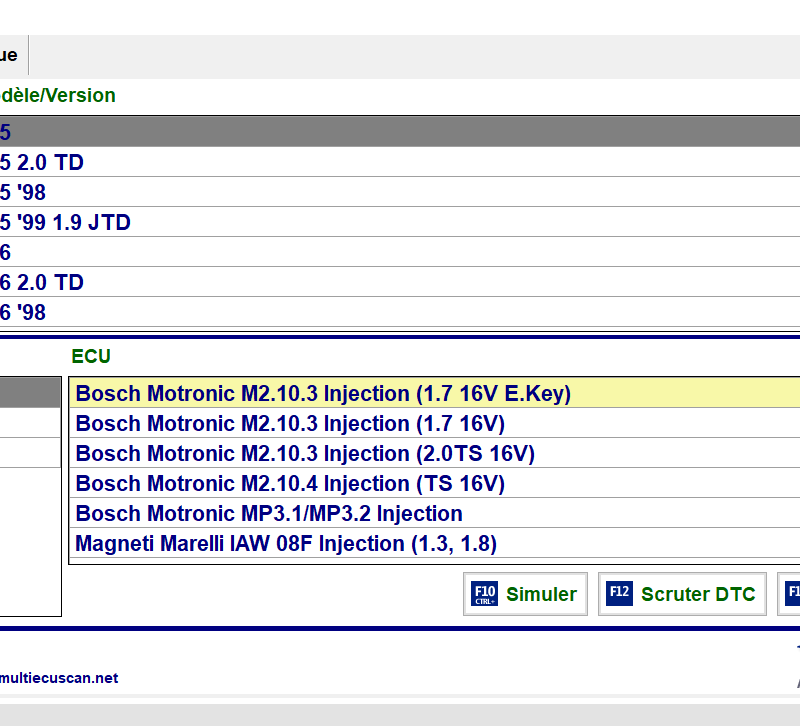This screenshot has height=726, width=800.
Task: Select Bosch Motronic M2.10.3 (2.0TS 16V) entry
Action: [305, 454]
